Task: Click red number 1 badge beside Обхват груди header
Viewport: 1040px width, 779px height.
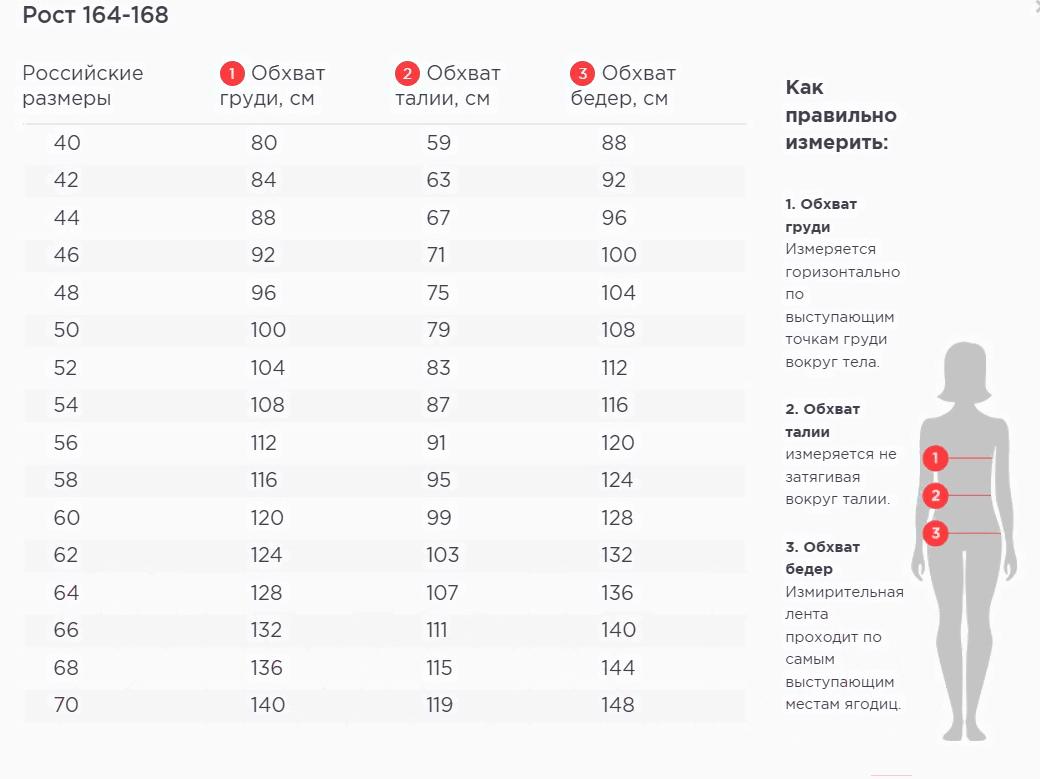Action: pos(232,73)
